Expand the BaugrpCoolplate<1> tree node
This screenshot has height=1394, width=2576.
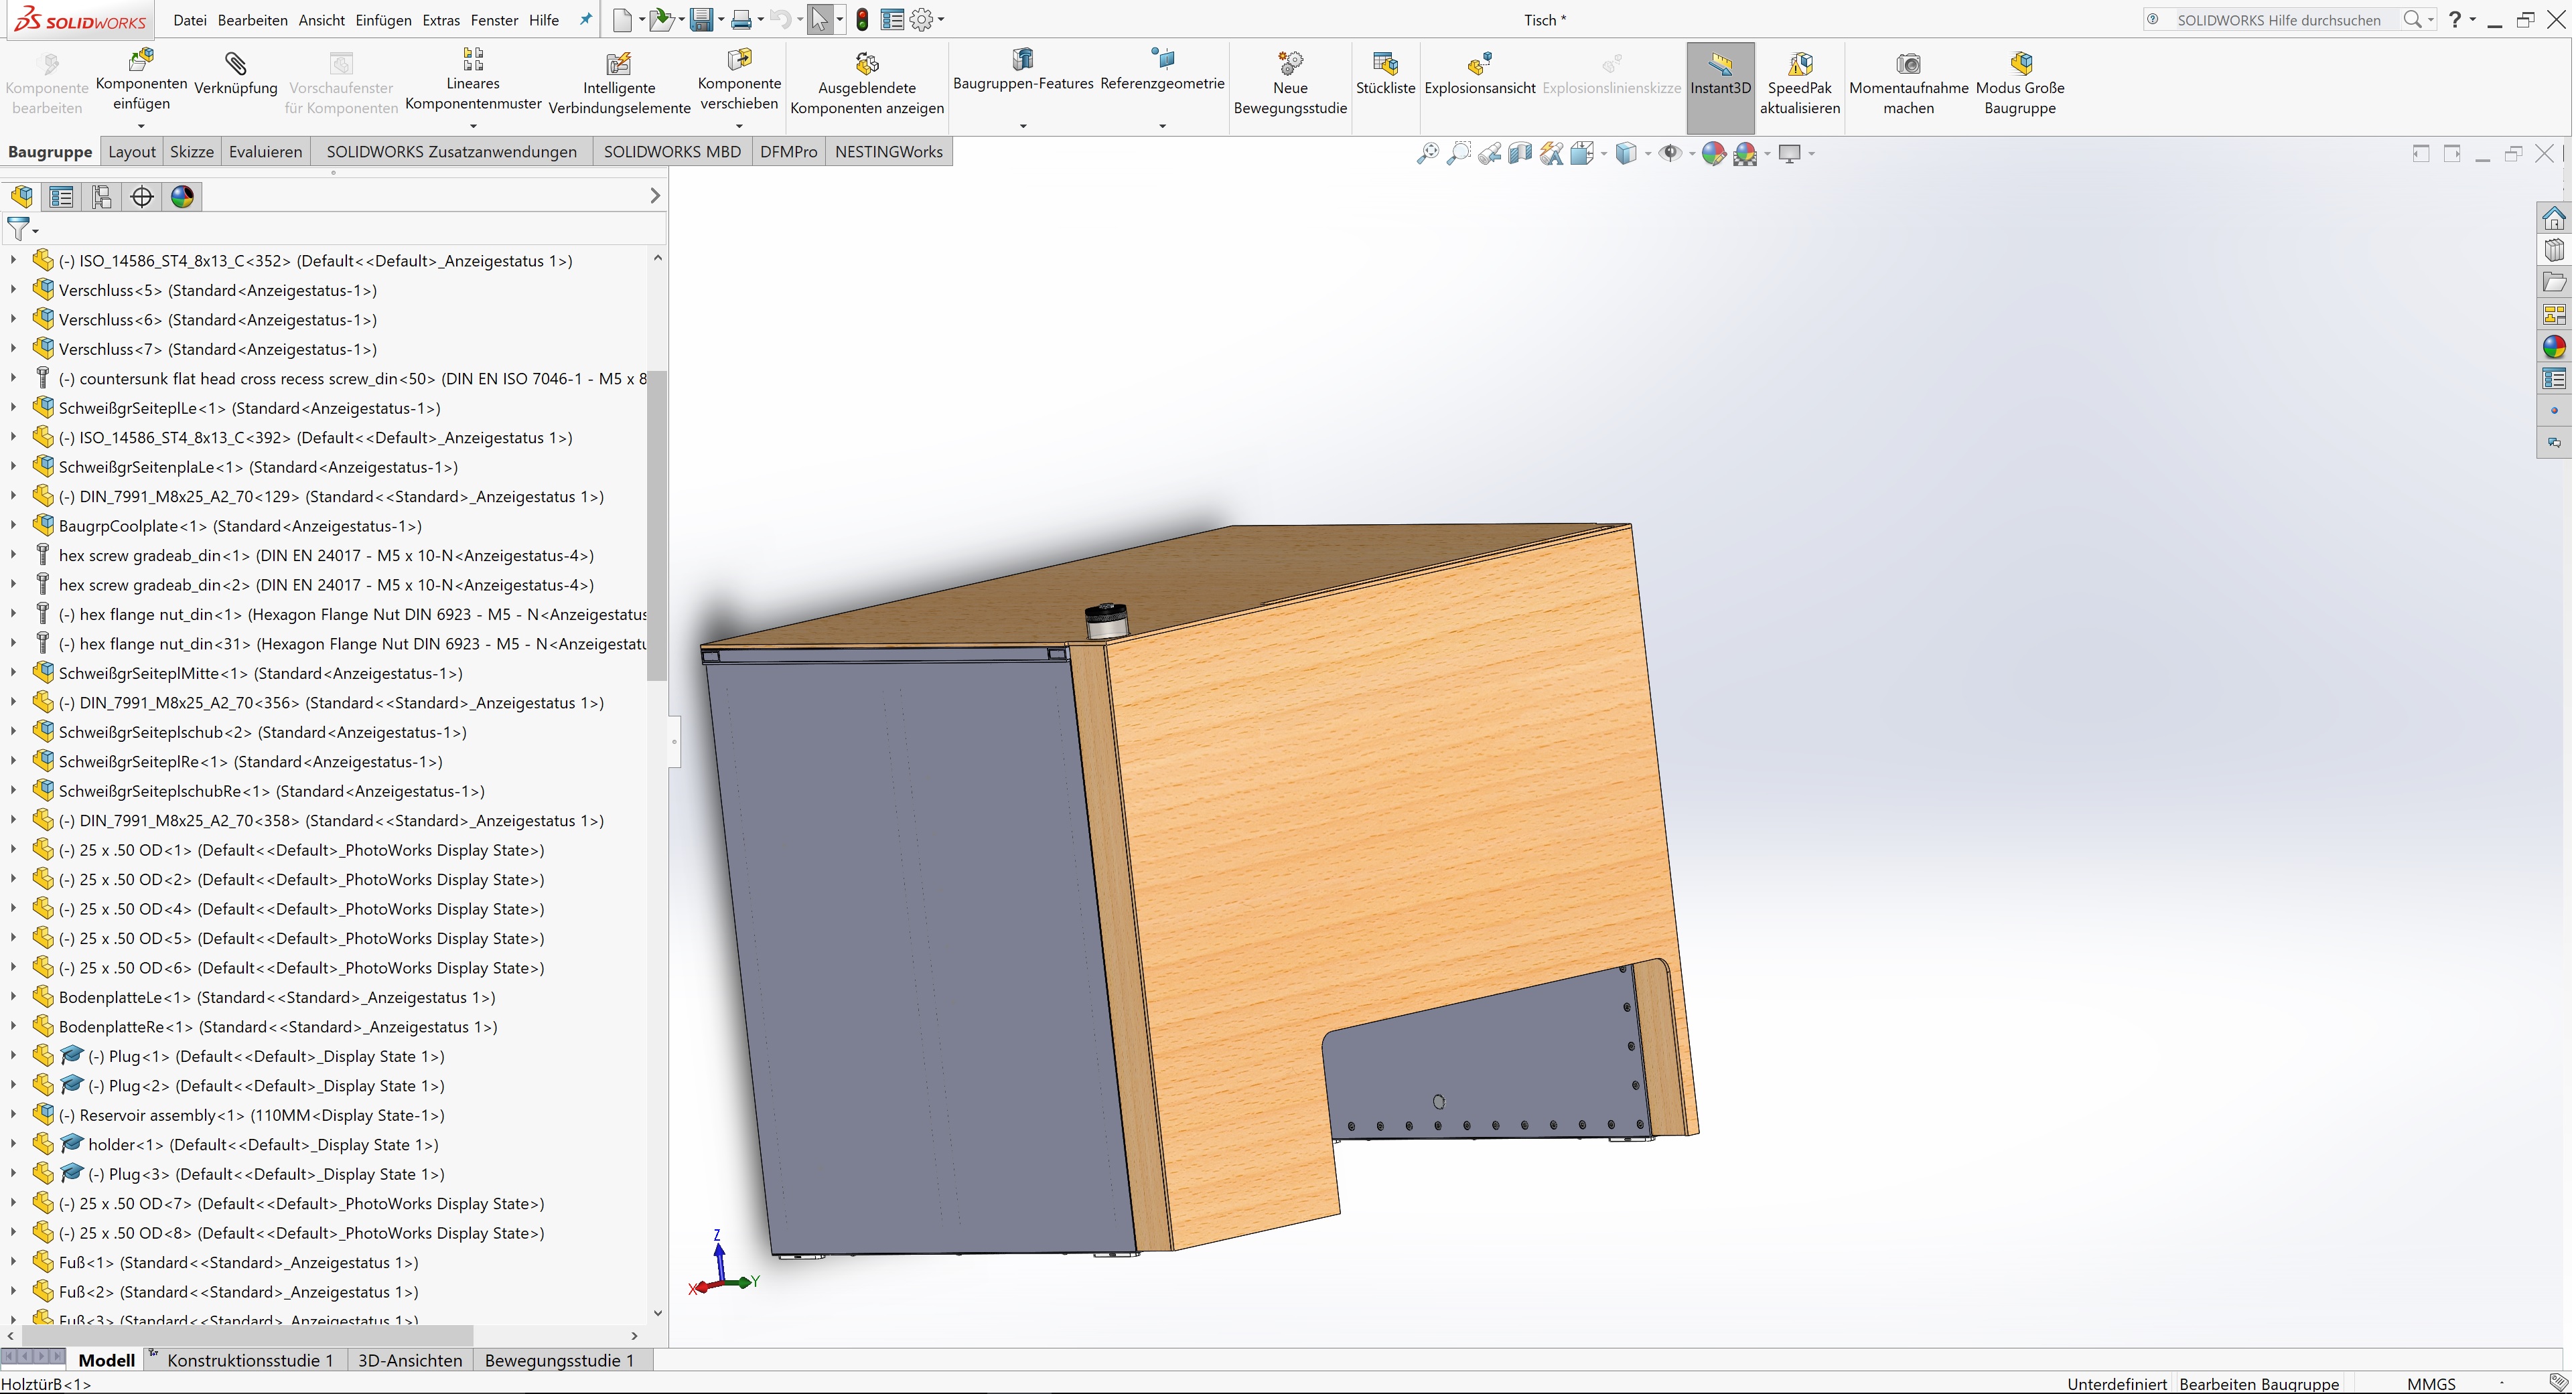(x=13, y=526)
